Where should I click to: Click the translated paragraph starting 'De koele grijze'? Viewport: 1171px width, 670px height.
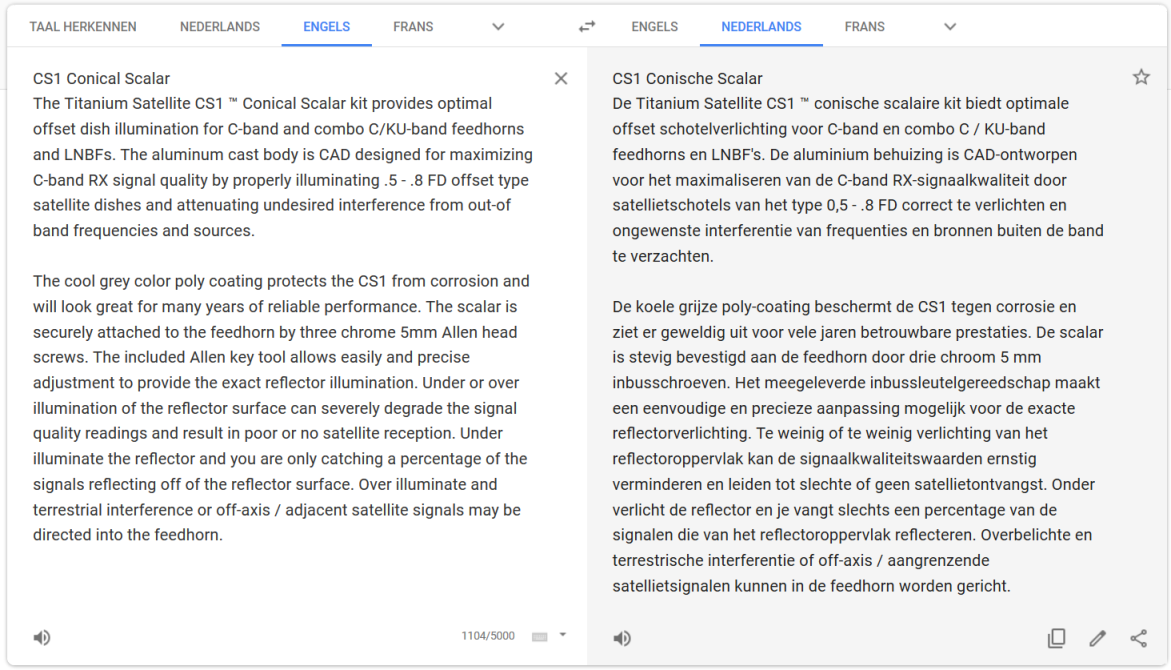point(857,446)
